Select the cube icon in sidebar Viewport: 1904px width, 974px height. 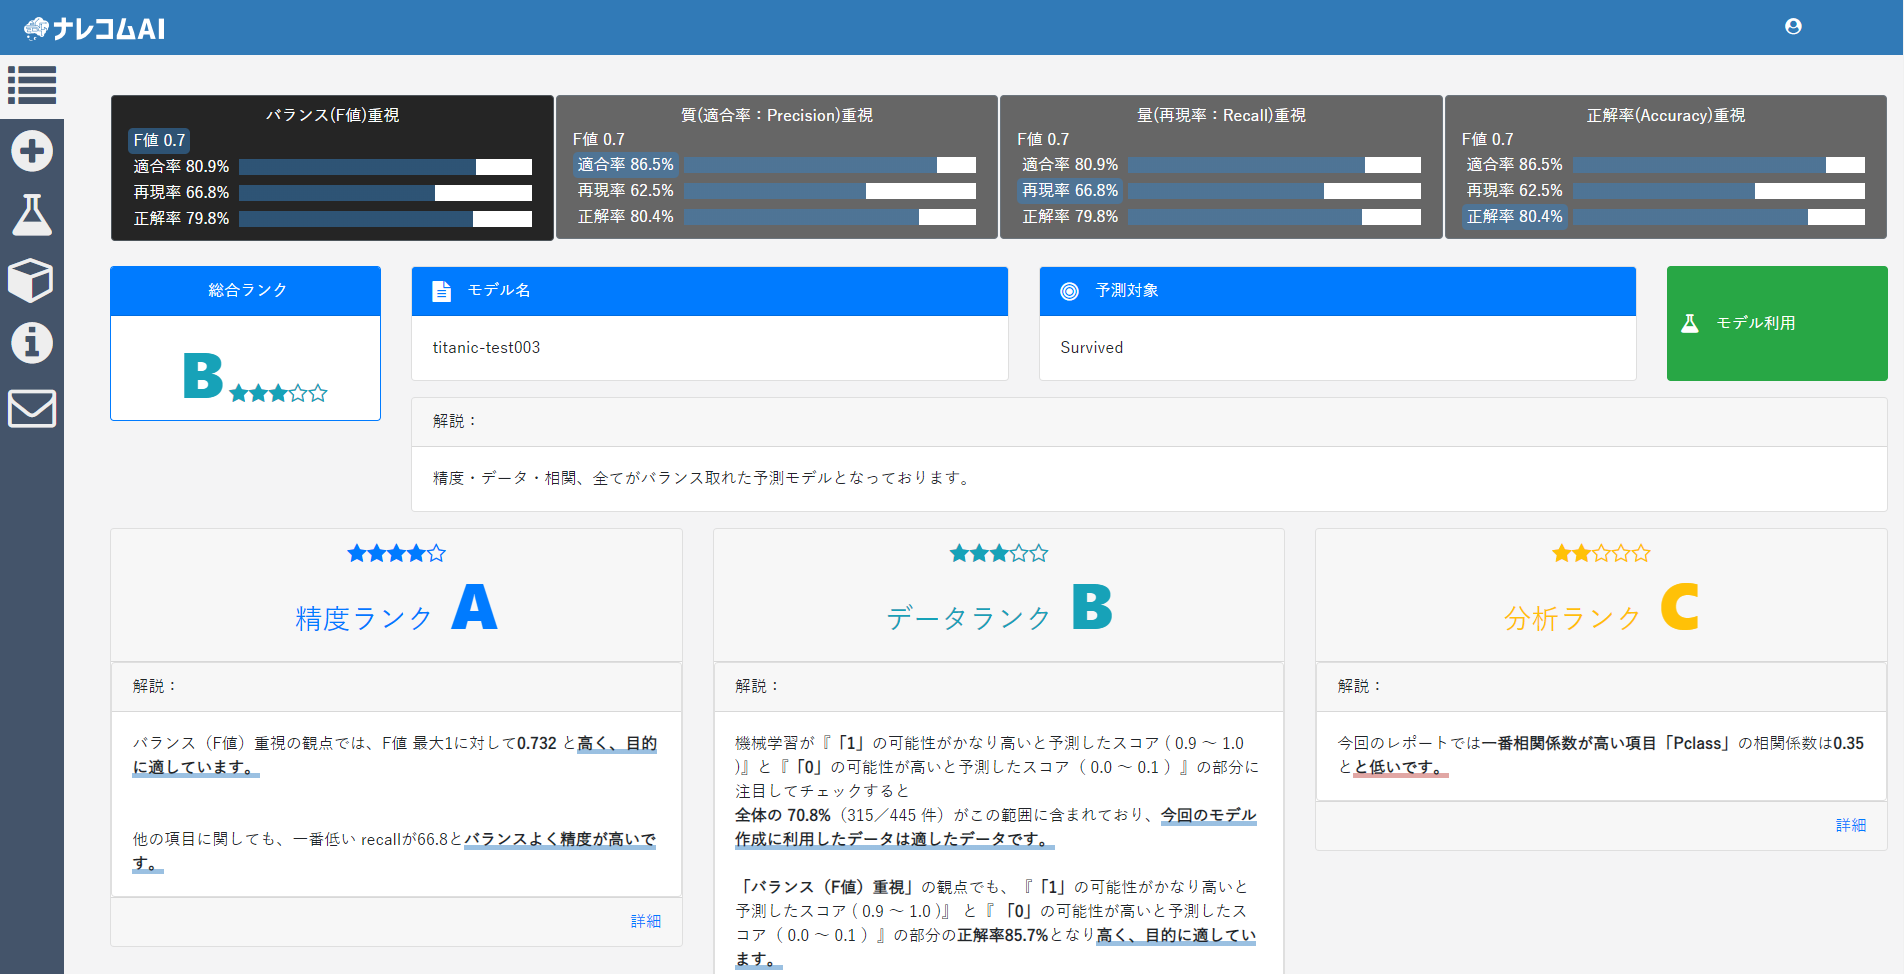pos(31,280)
